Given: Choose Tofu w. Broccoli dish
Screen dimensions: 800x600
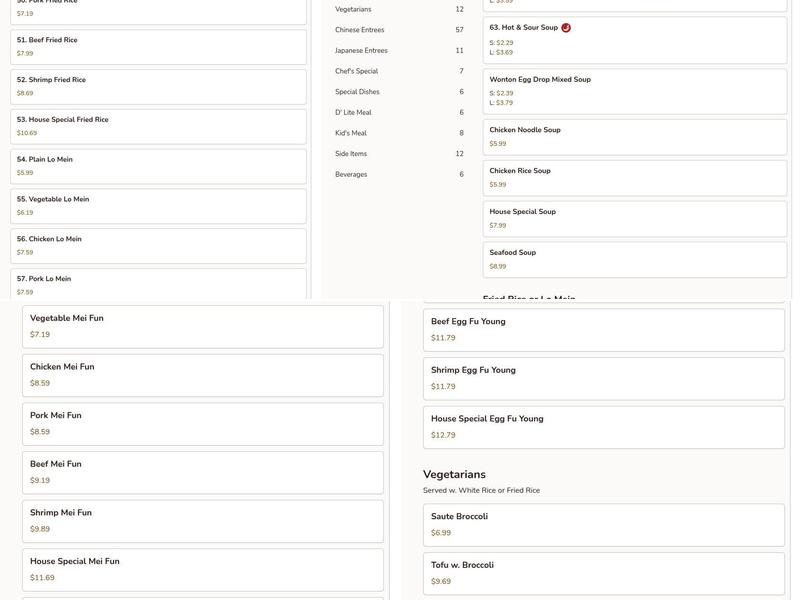Looking at the screenshot, I should [603, 573].
